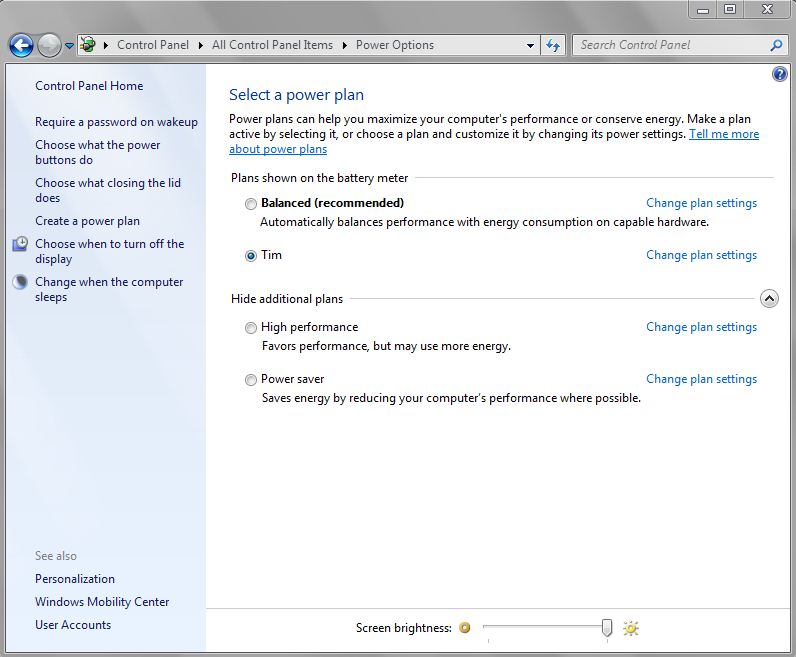Expand the arrow before Control Panel breadcrumb

(106, 45)
